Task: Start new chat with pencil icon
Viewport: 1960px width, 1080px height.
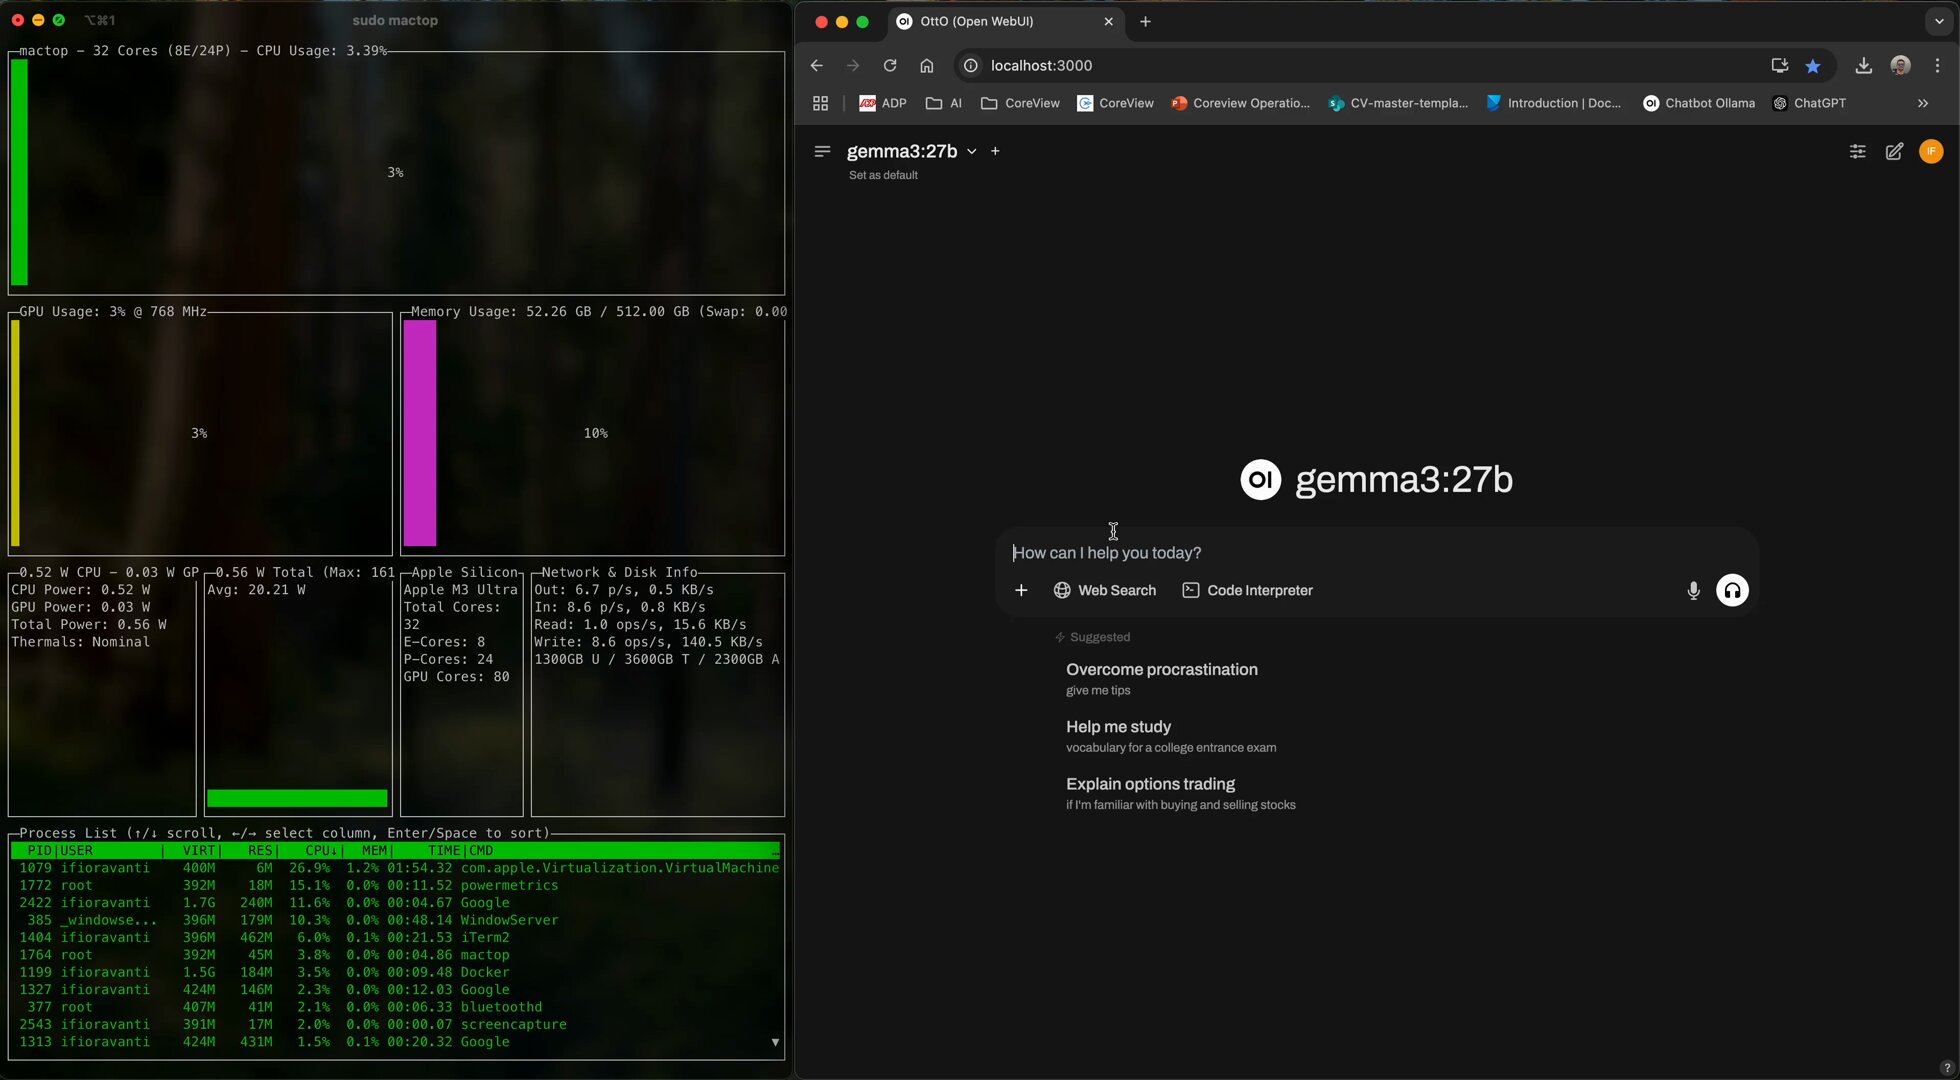Action: [1894, 152]
